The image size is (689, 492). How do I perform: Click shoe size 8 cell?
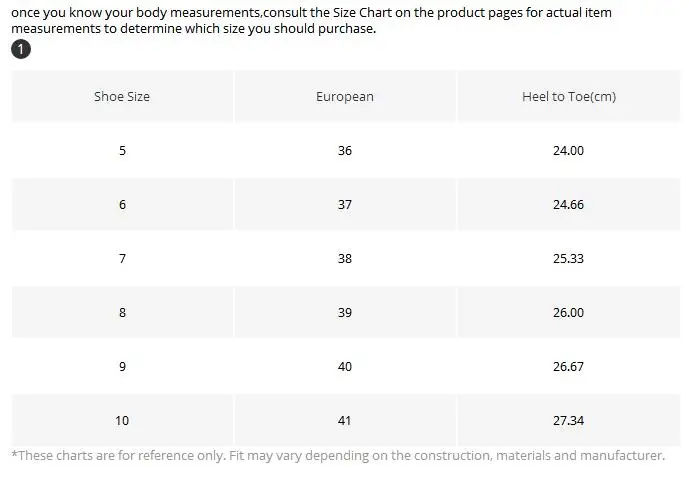[x=122, y=312]
